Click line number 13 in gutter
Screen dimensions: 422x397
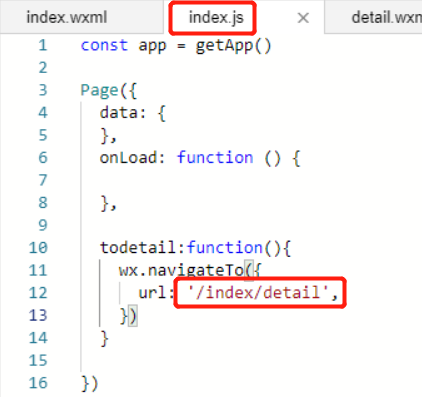pyautogui.click(x=38, y=315)
